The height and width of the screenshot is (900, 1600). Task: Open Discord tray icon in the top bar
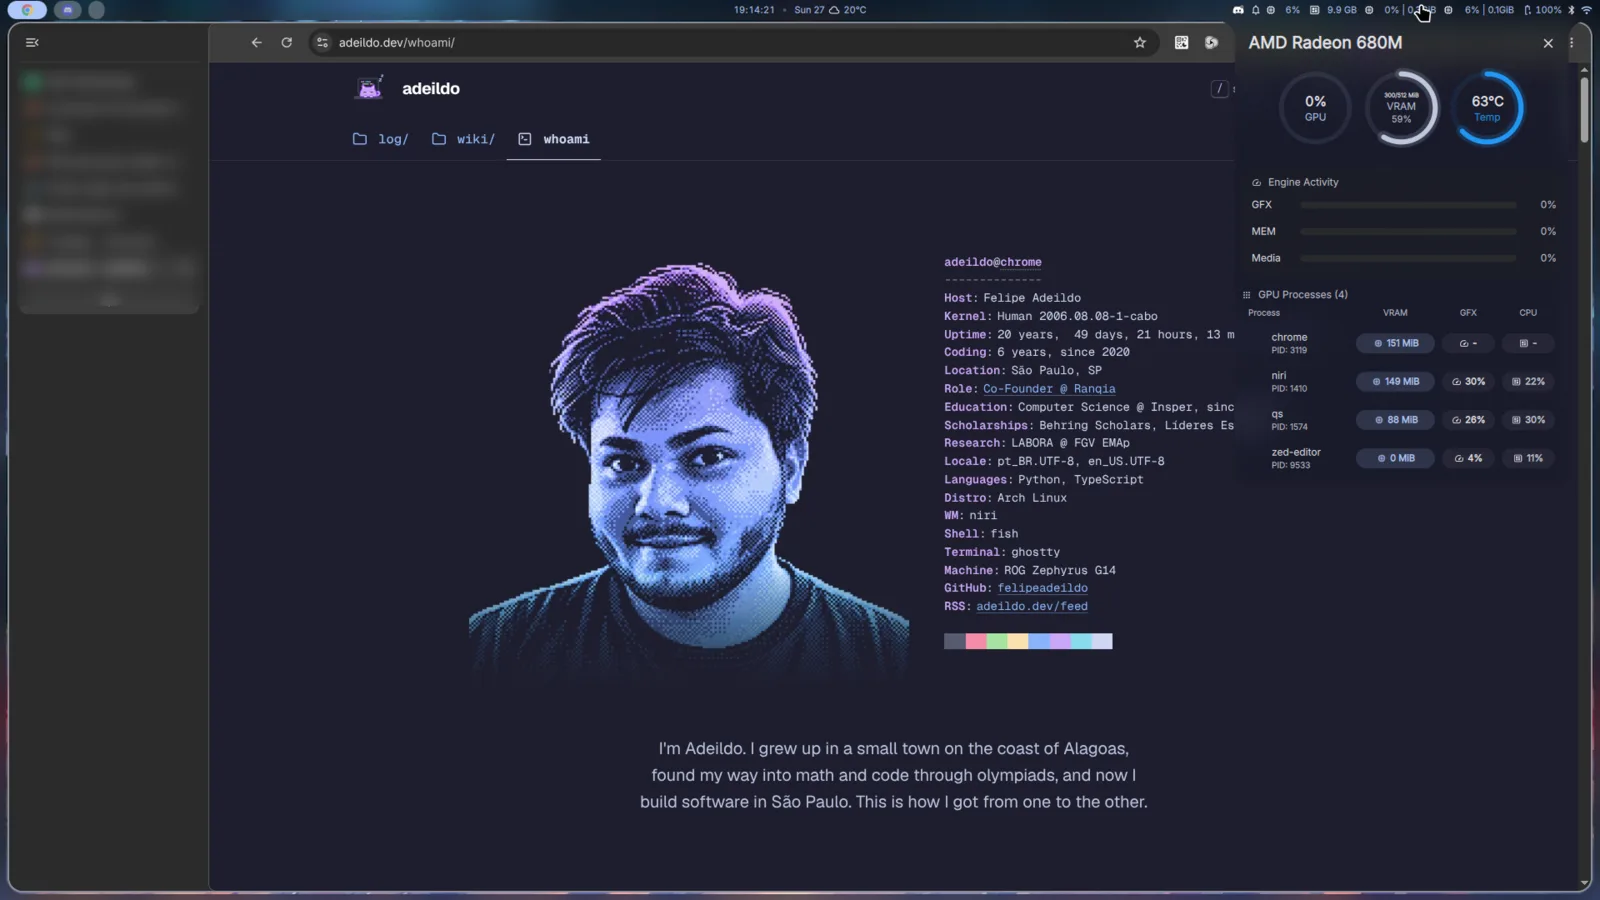(x=1238, y=10)
